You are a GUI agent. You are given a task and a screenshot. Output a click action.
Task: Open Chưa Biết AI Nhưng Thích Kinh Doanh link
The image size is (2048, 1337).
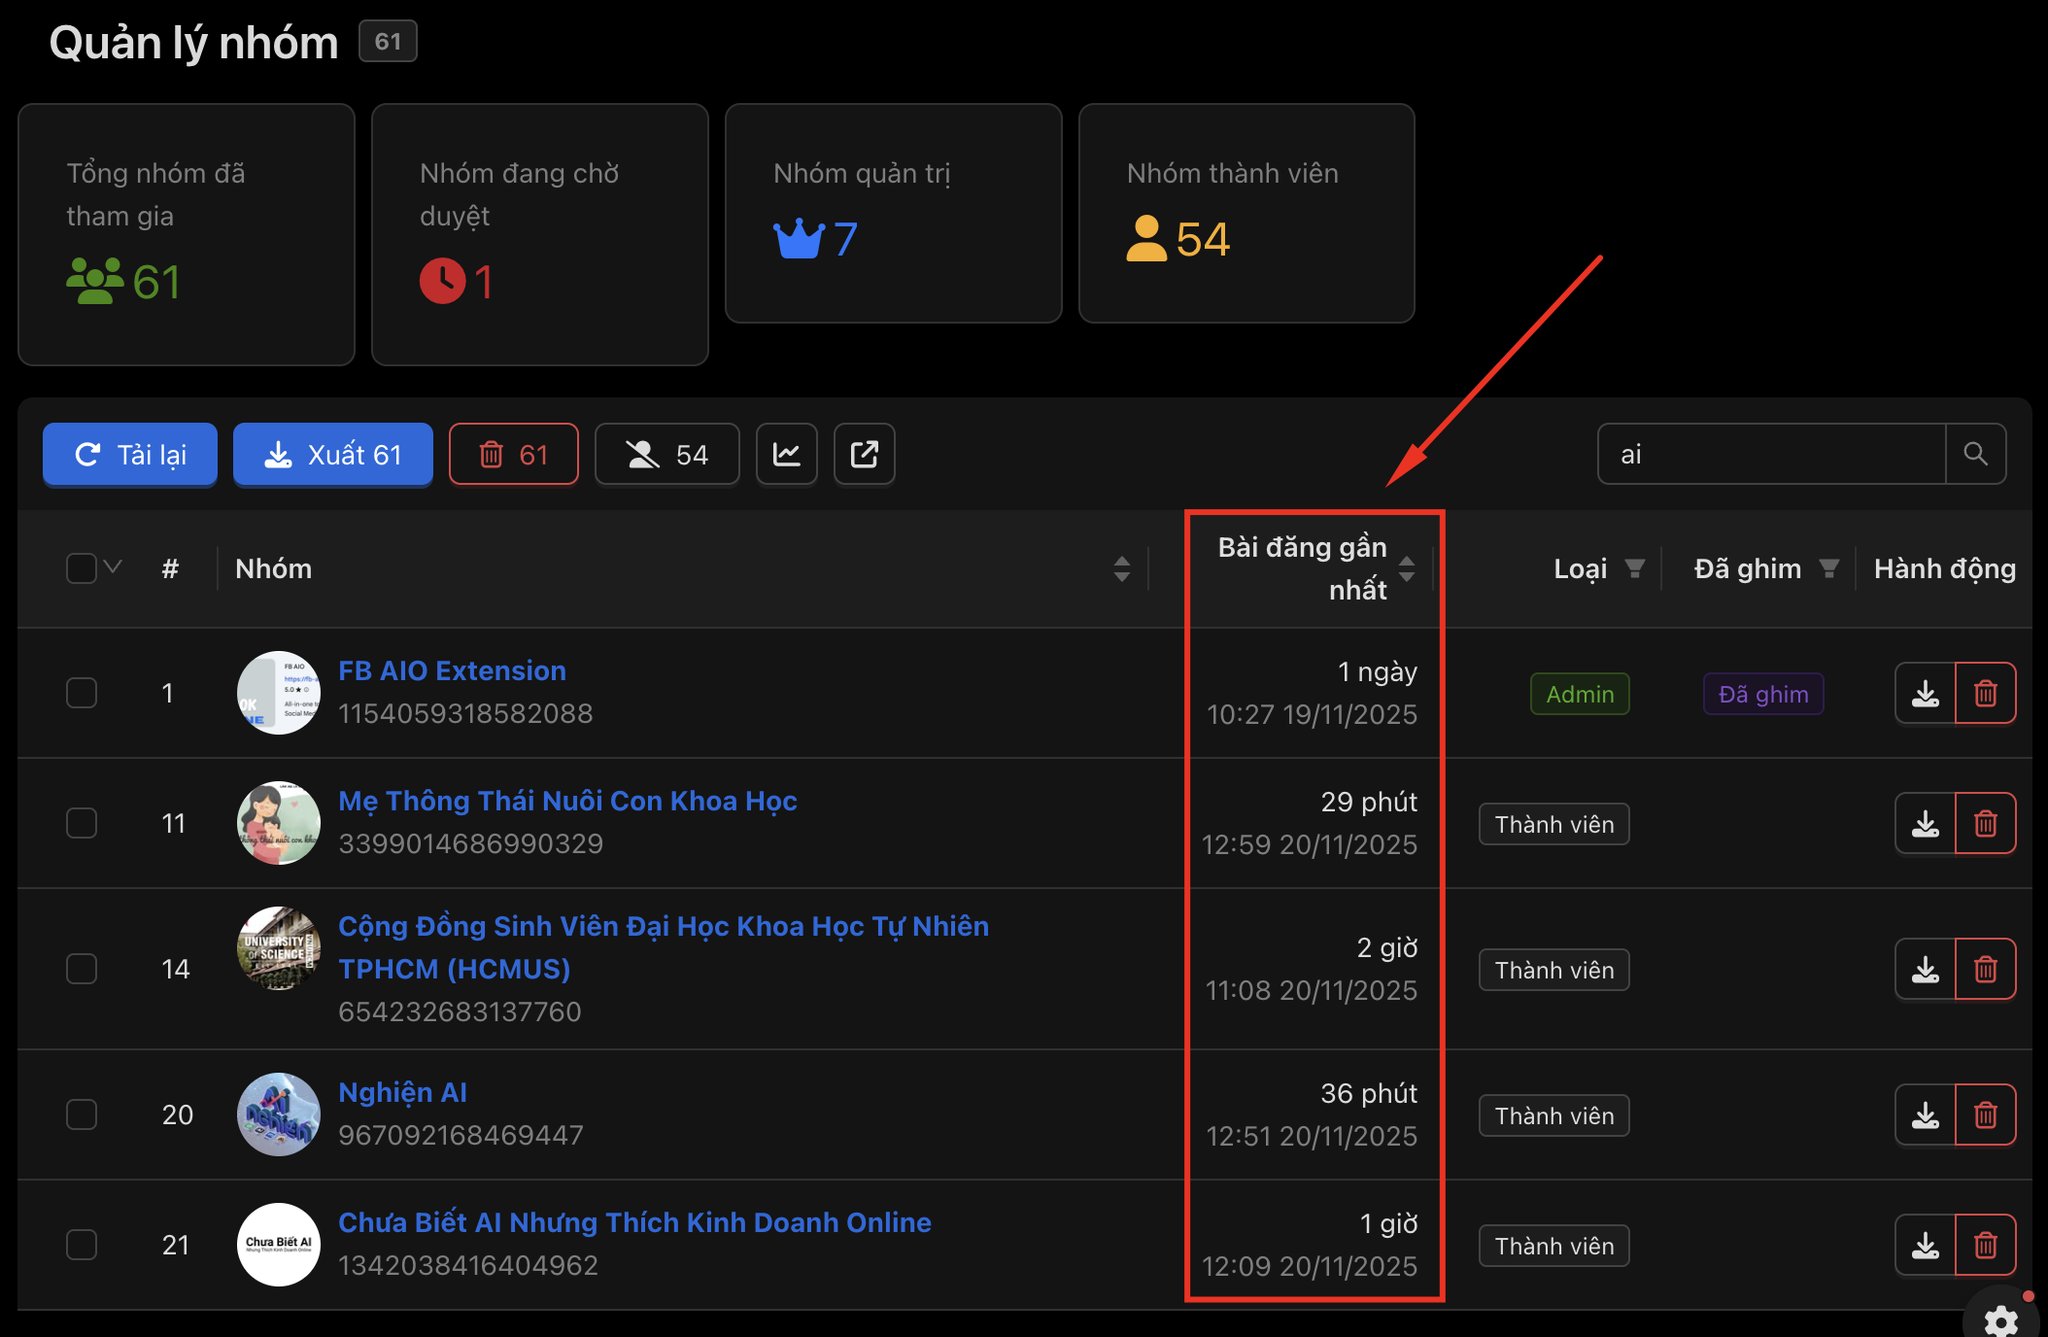click(x=635, y=1223)
